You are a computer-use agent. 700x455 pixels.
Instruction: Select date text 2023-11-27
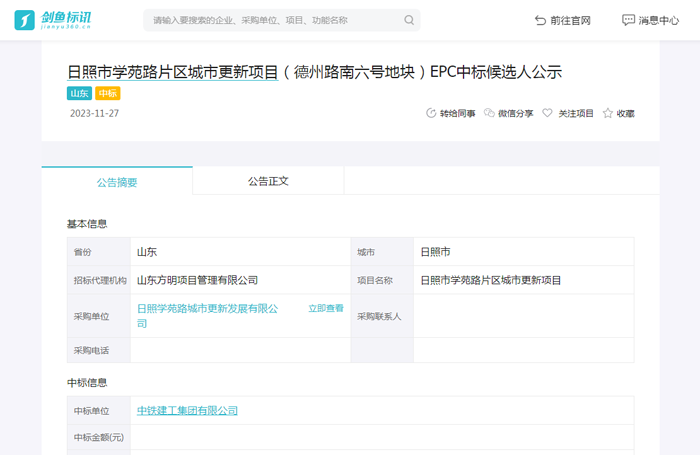click(x=94, y=113)
